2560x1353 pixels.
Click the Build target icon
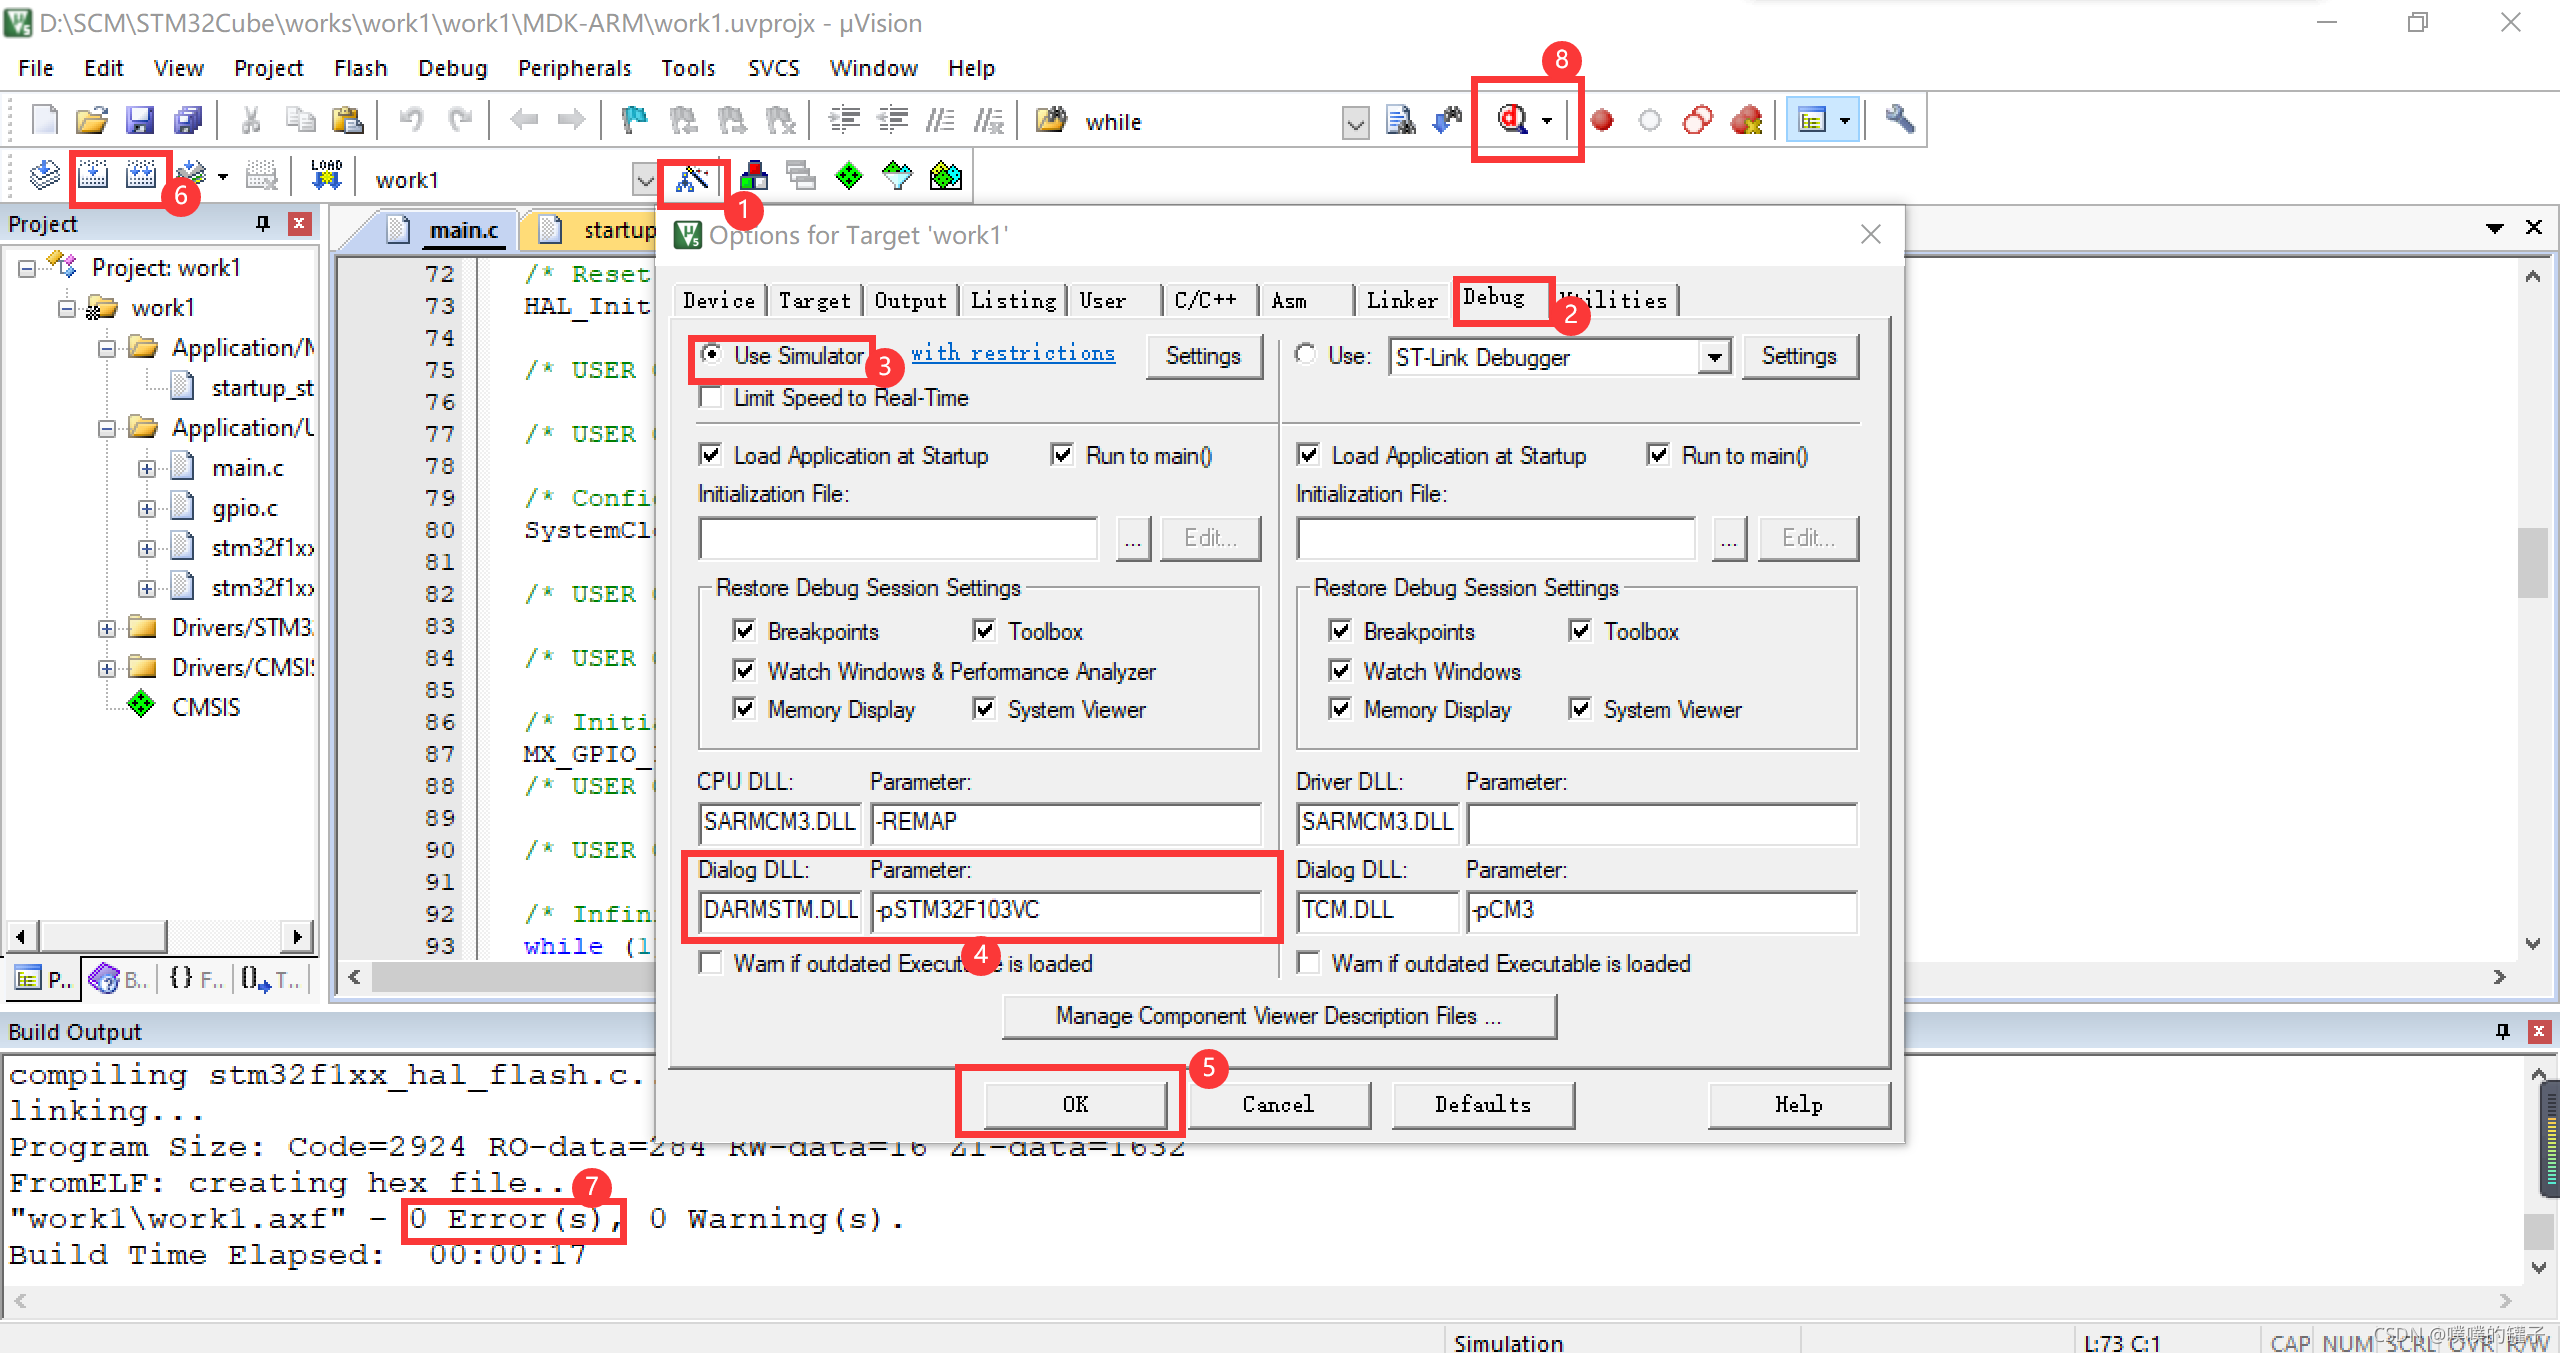pyautogui.click(x=93, y=176)
